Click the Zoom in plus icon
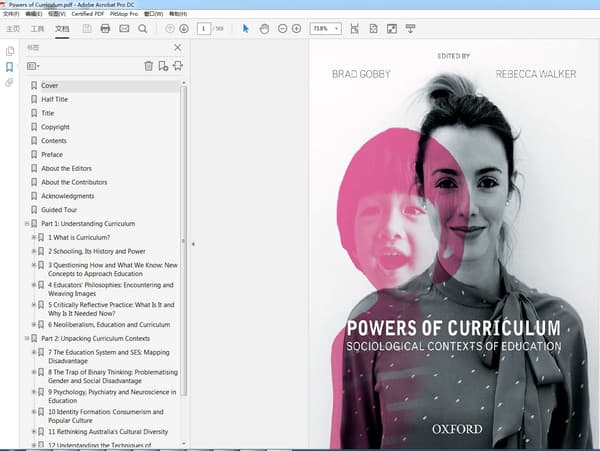The width and height of the screenshot is (600, 451). (297, 29)
